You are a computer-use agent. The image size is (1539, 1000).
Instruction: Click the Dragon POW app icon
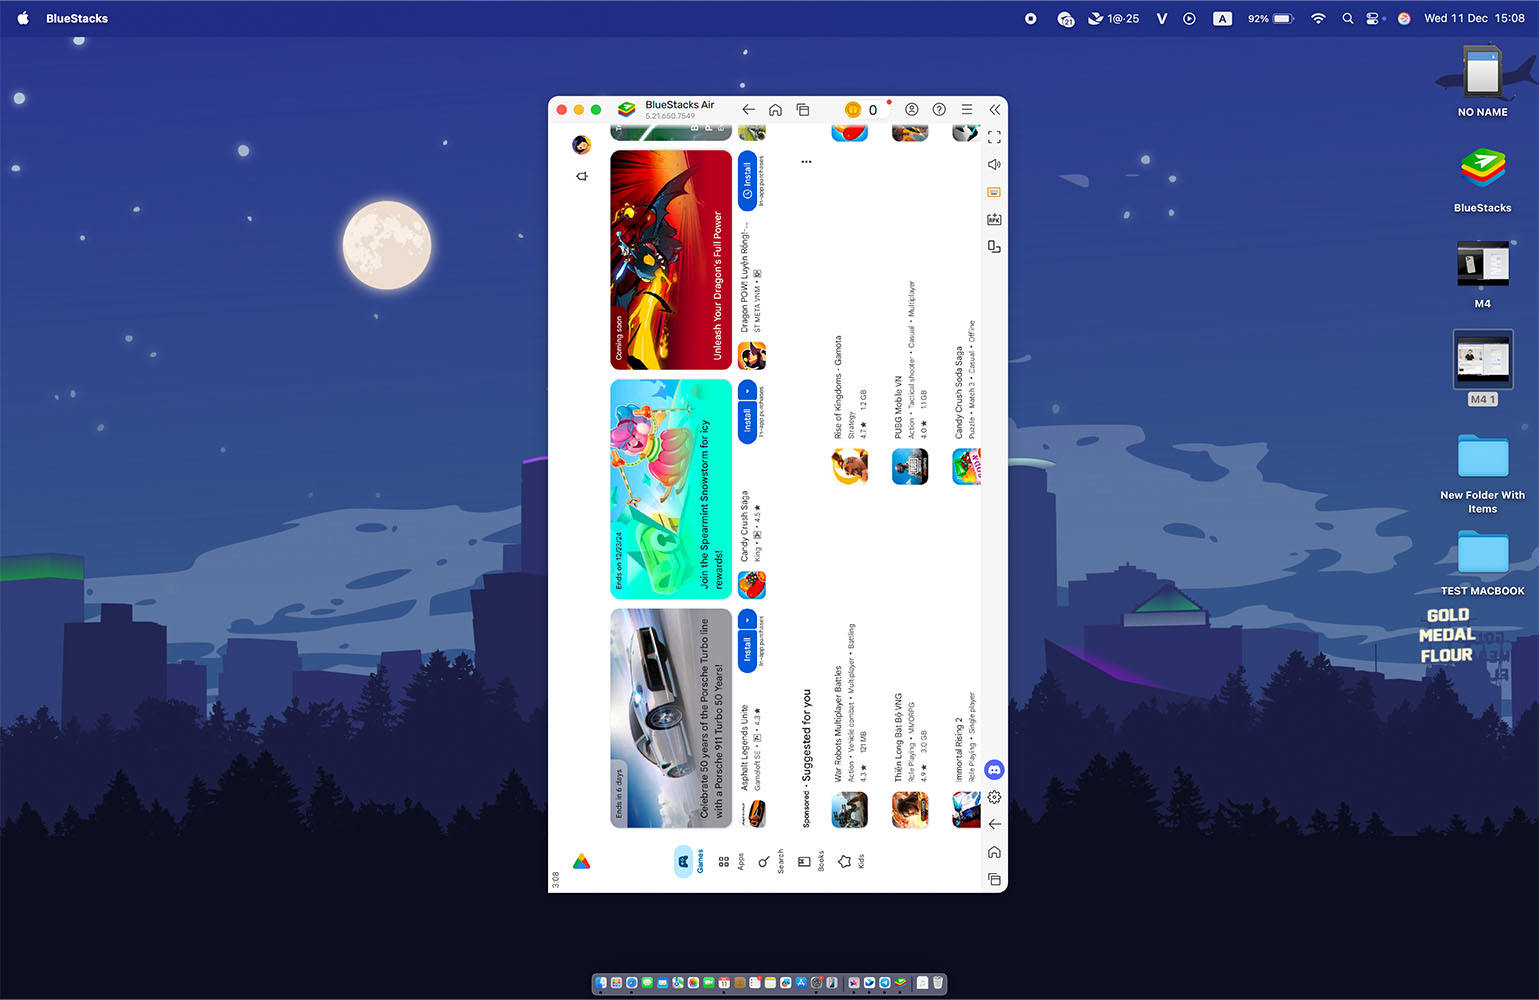pyautogui.click(x=752, y=356)
